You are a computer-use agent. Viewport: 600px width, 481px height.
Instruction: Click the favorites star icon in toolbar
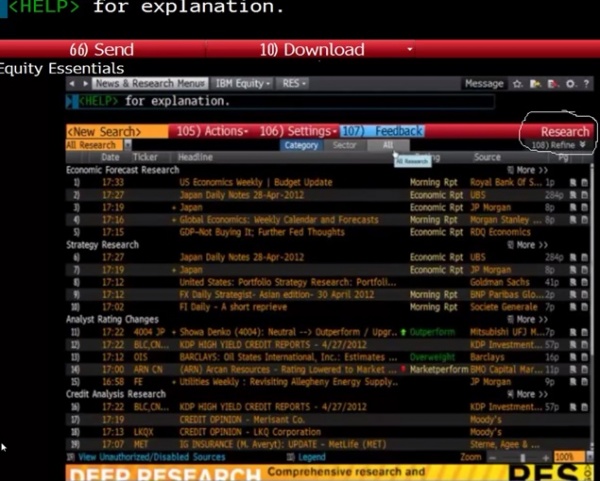click(517, 84)
